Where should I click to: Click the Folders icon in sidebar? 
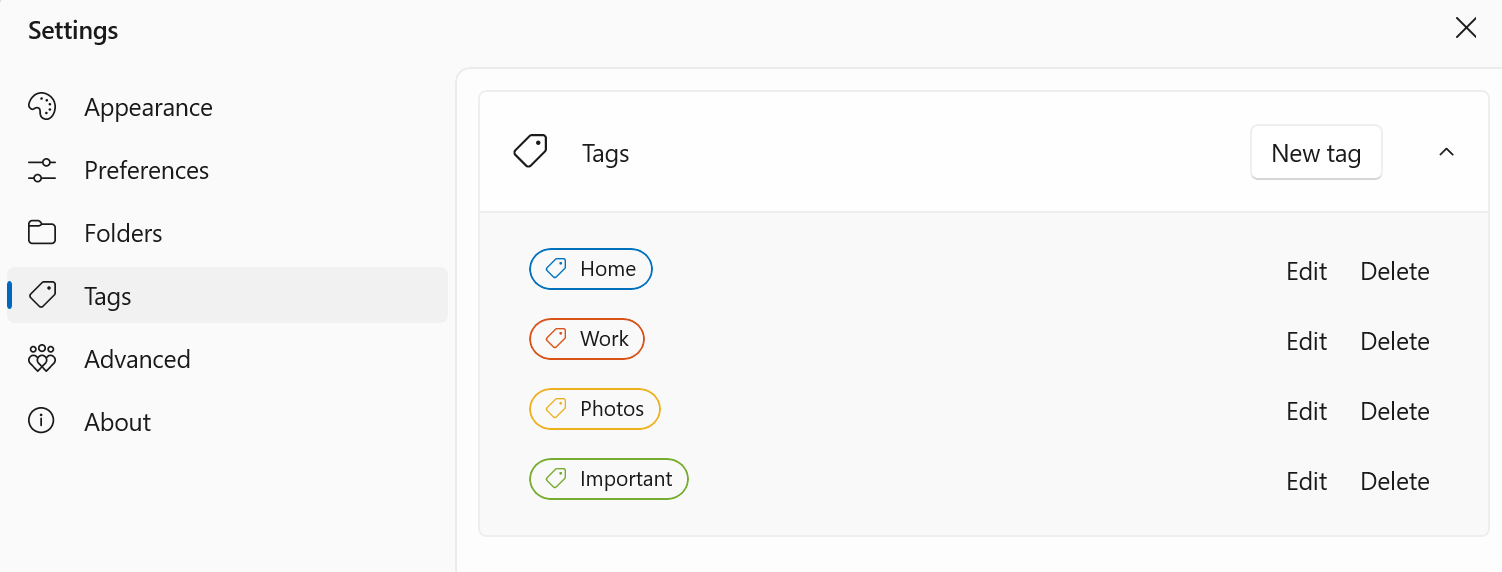pos(42,233)
